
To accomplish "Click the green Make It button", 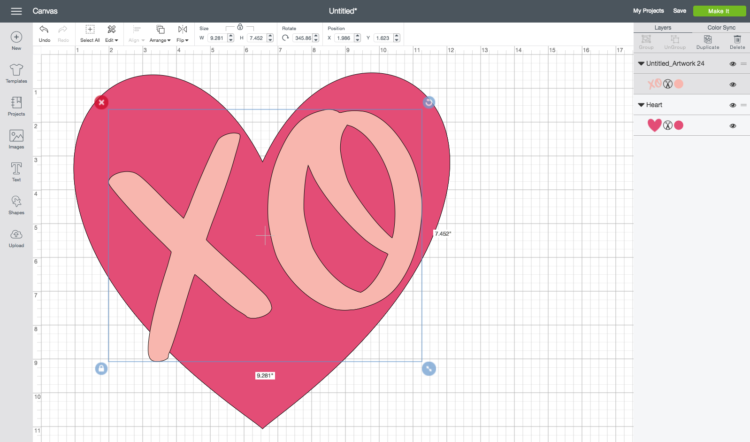I will click(x=719, y=11).
